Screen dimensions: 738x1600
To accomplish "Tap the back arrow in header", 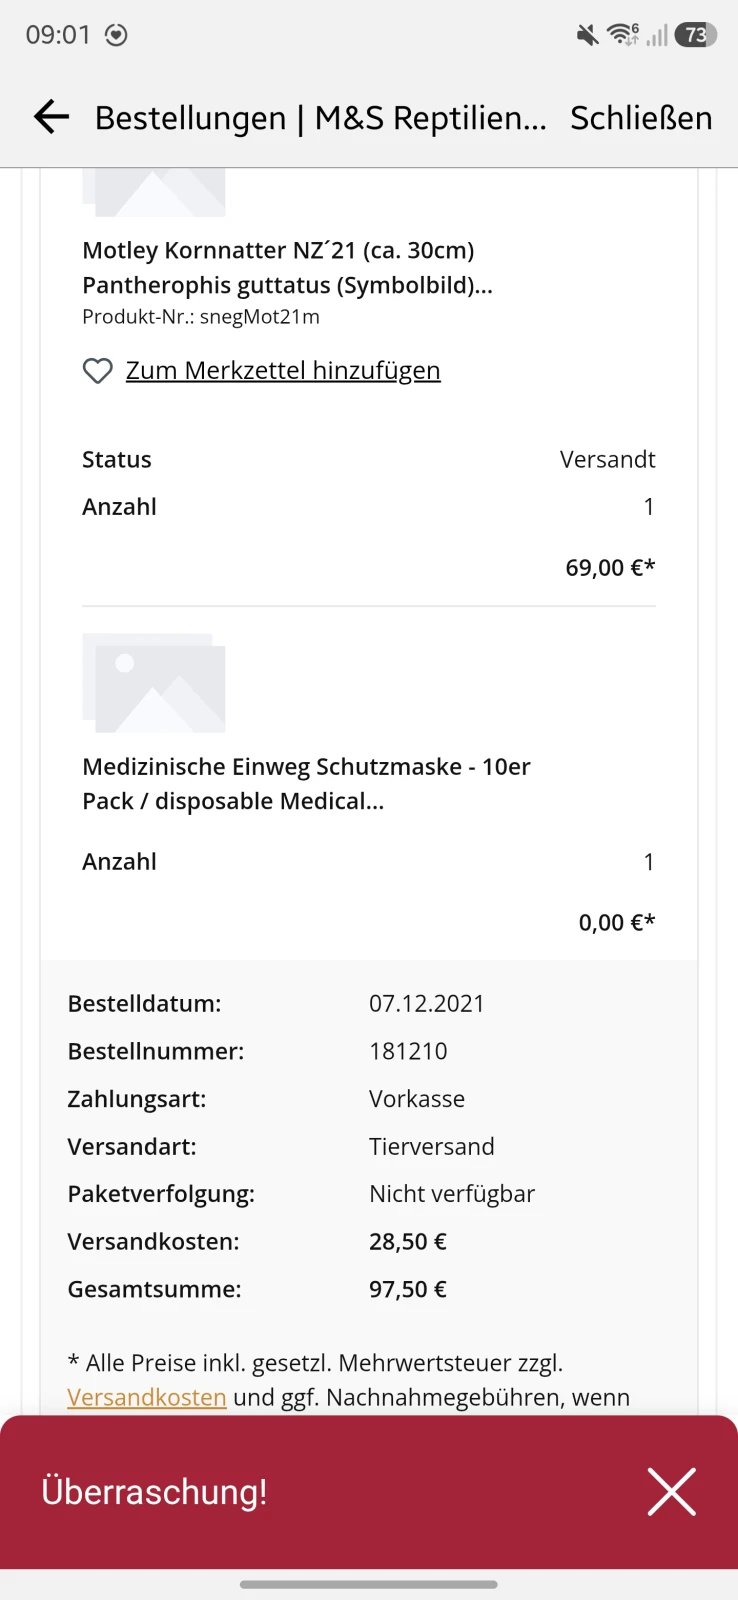I will click(51, 118).
